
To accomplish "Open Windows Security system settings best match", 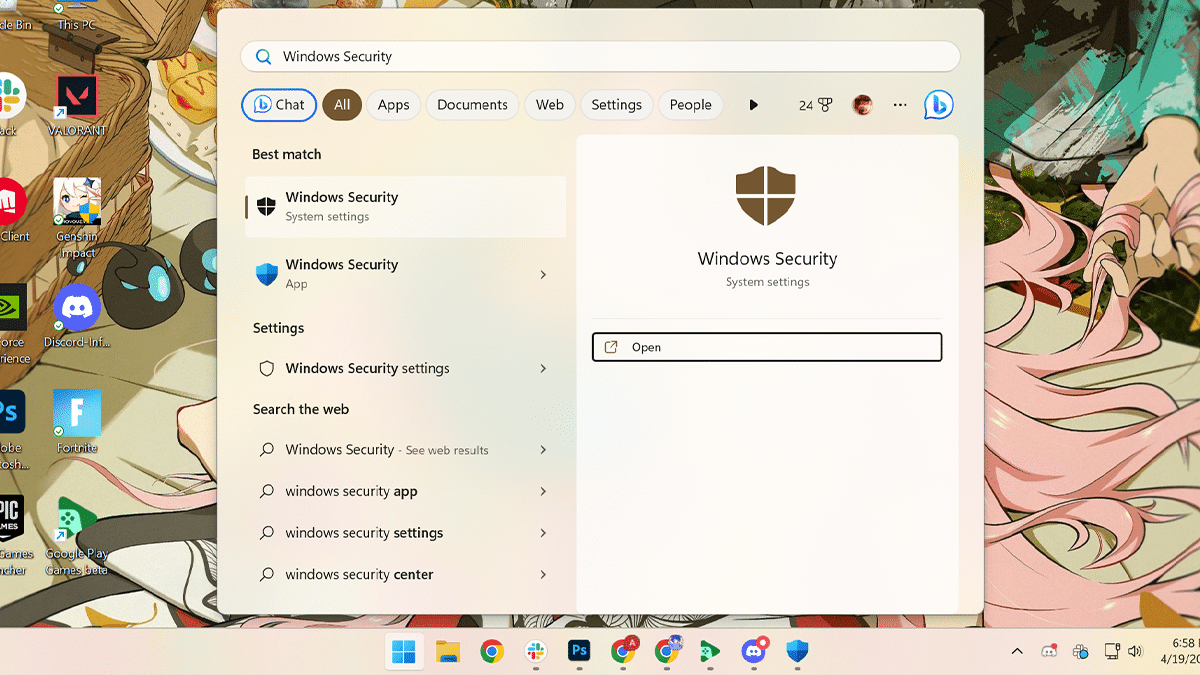I will tap(405, 206).
